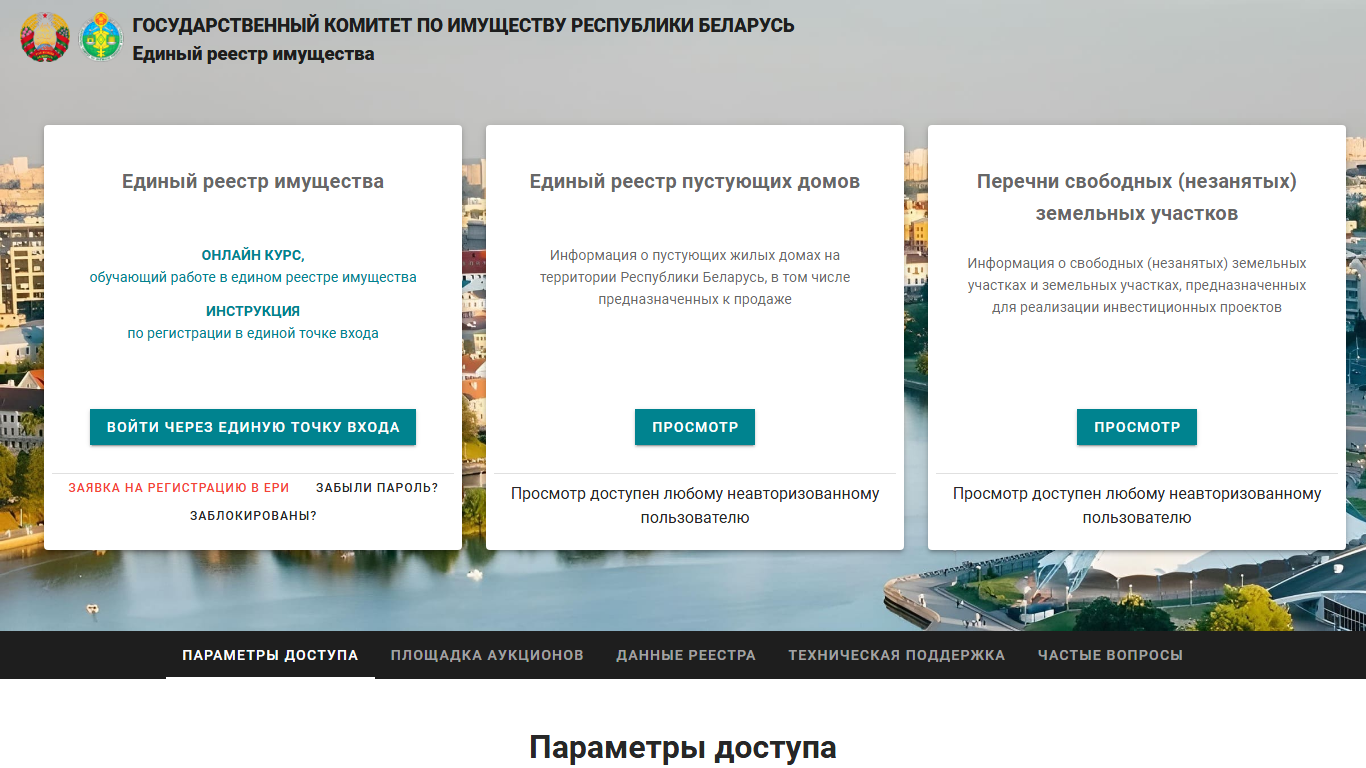Open the ИНСТРУКЦИЯ registration guide link

[253, 311]
